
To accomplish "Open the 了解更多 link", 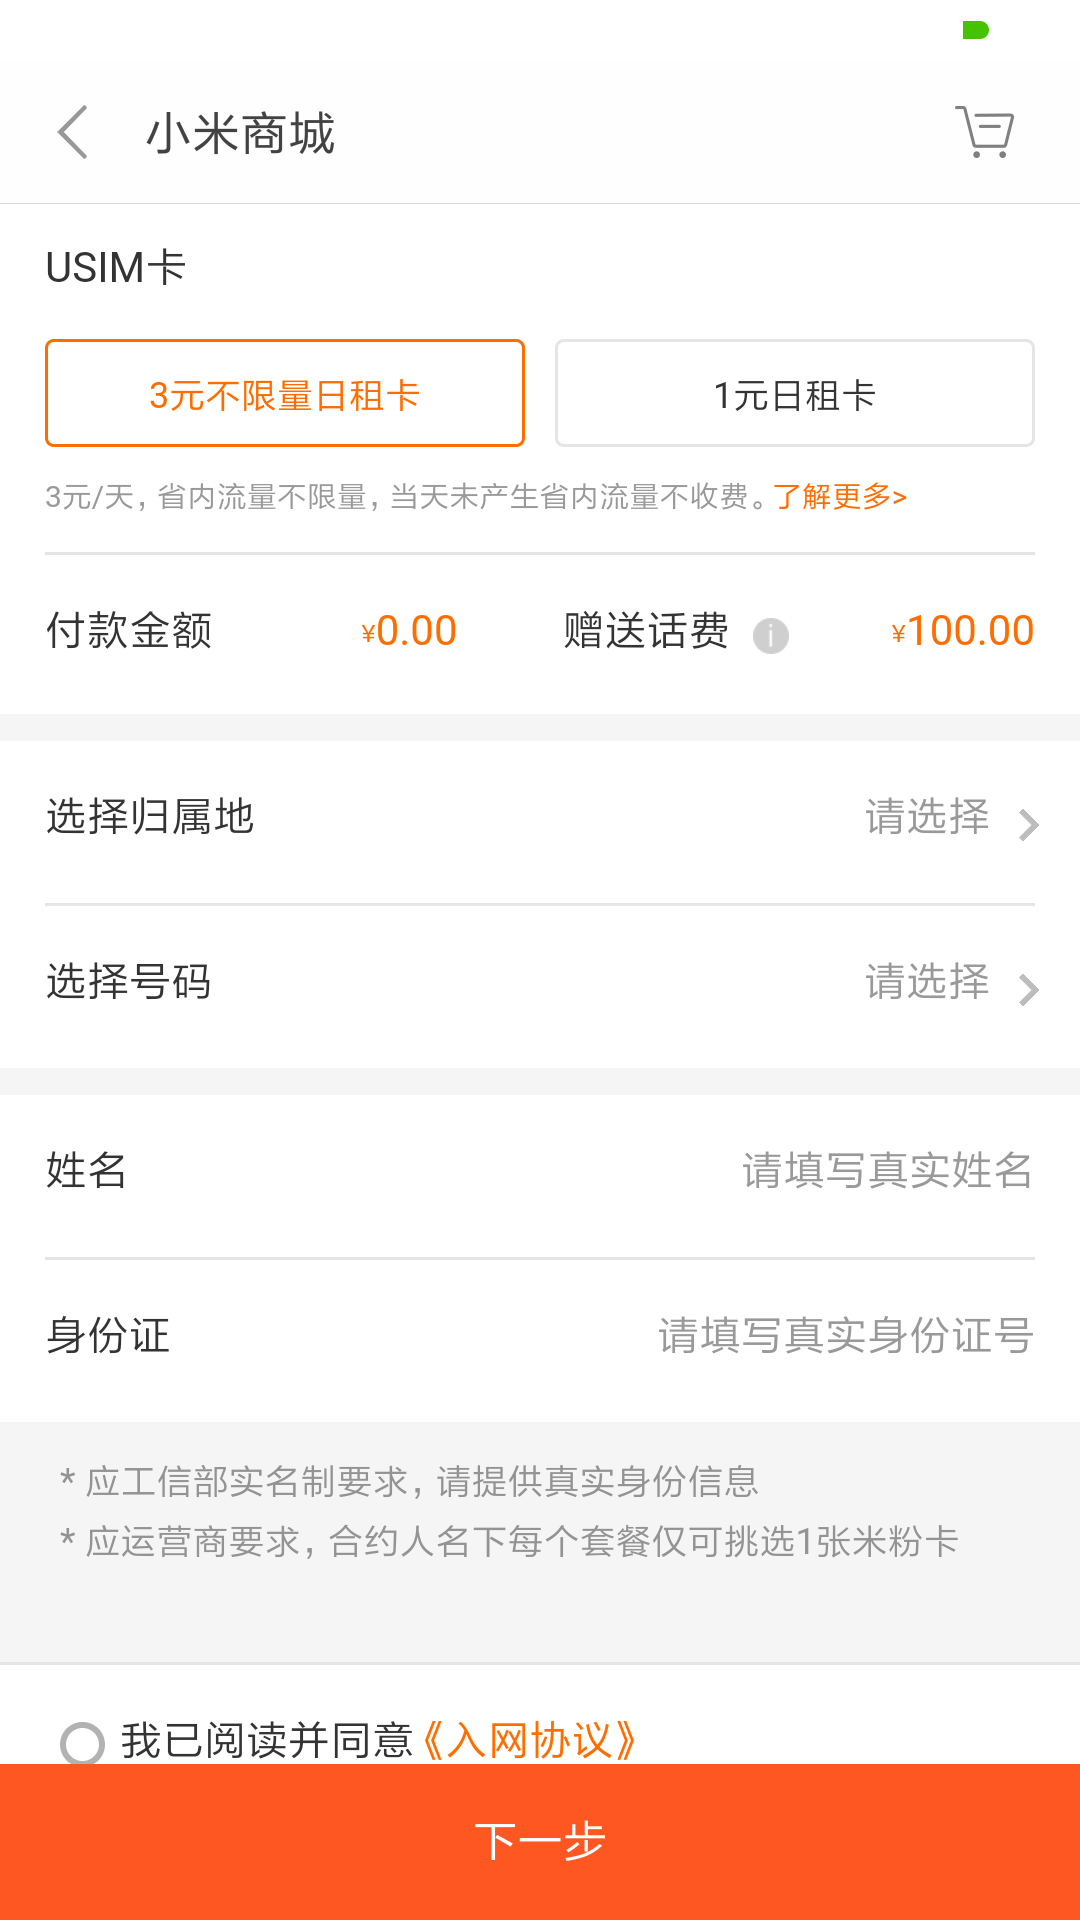I will pyautogui.click(x=840, y=497).
